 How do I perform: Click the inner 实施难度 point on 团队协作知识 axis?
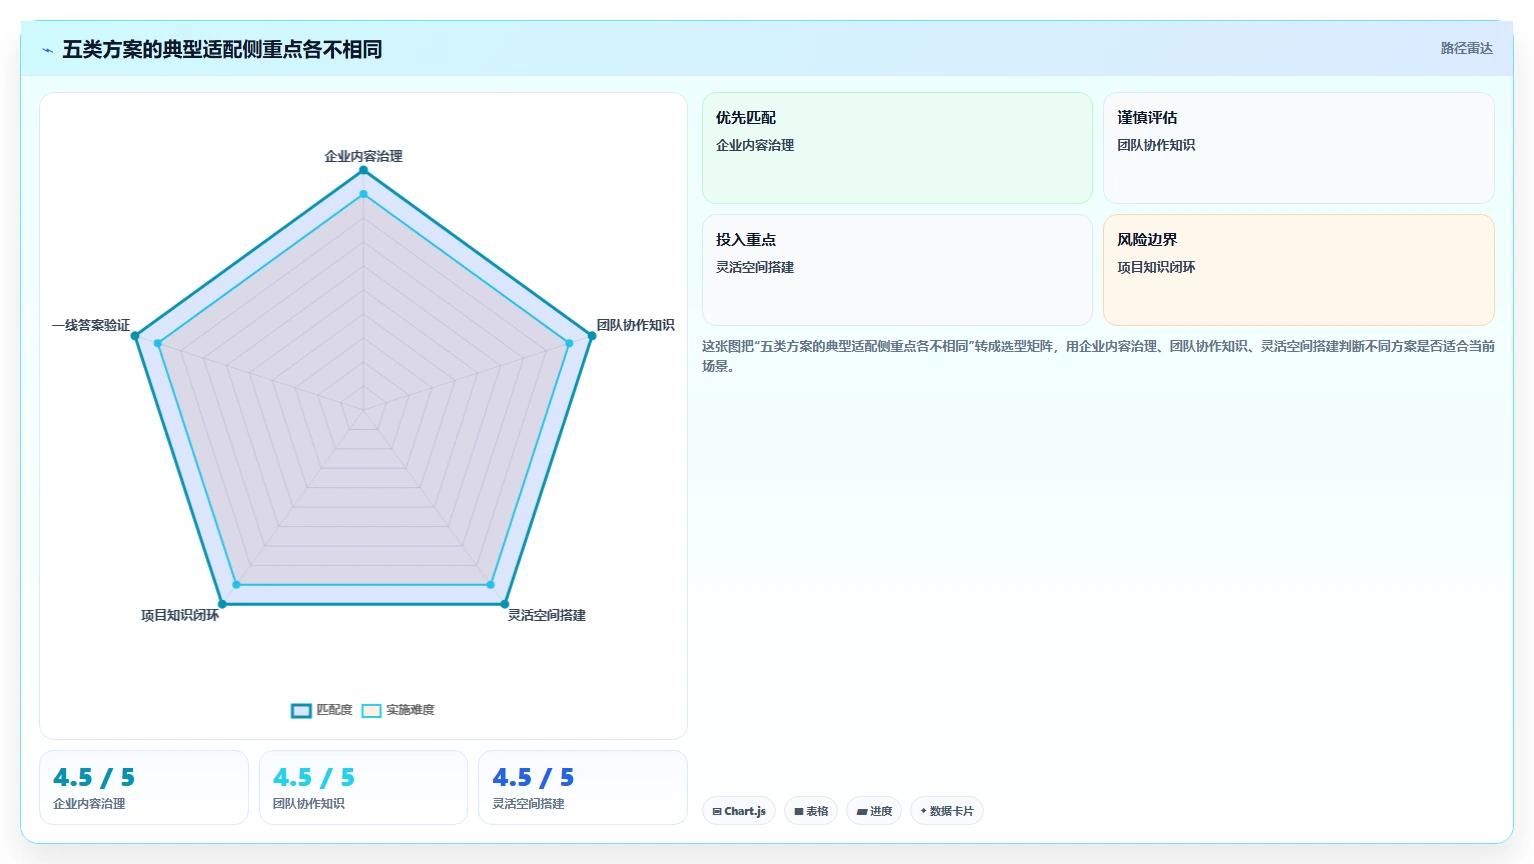pyautogui.click(x=569, y=343)
